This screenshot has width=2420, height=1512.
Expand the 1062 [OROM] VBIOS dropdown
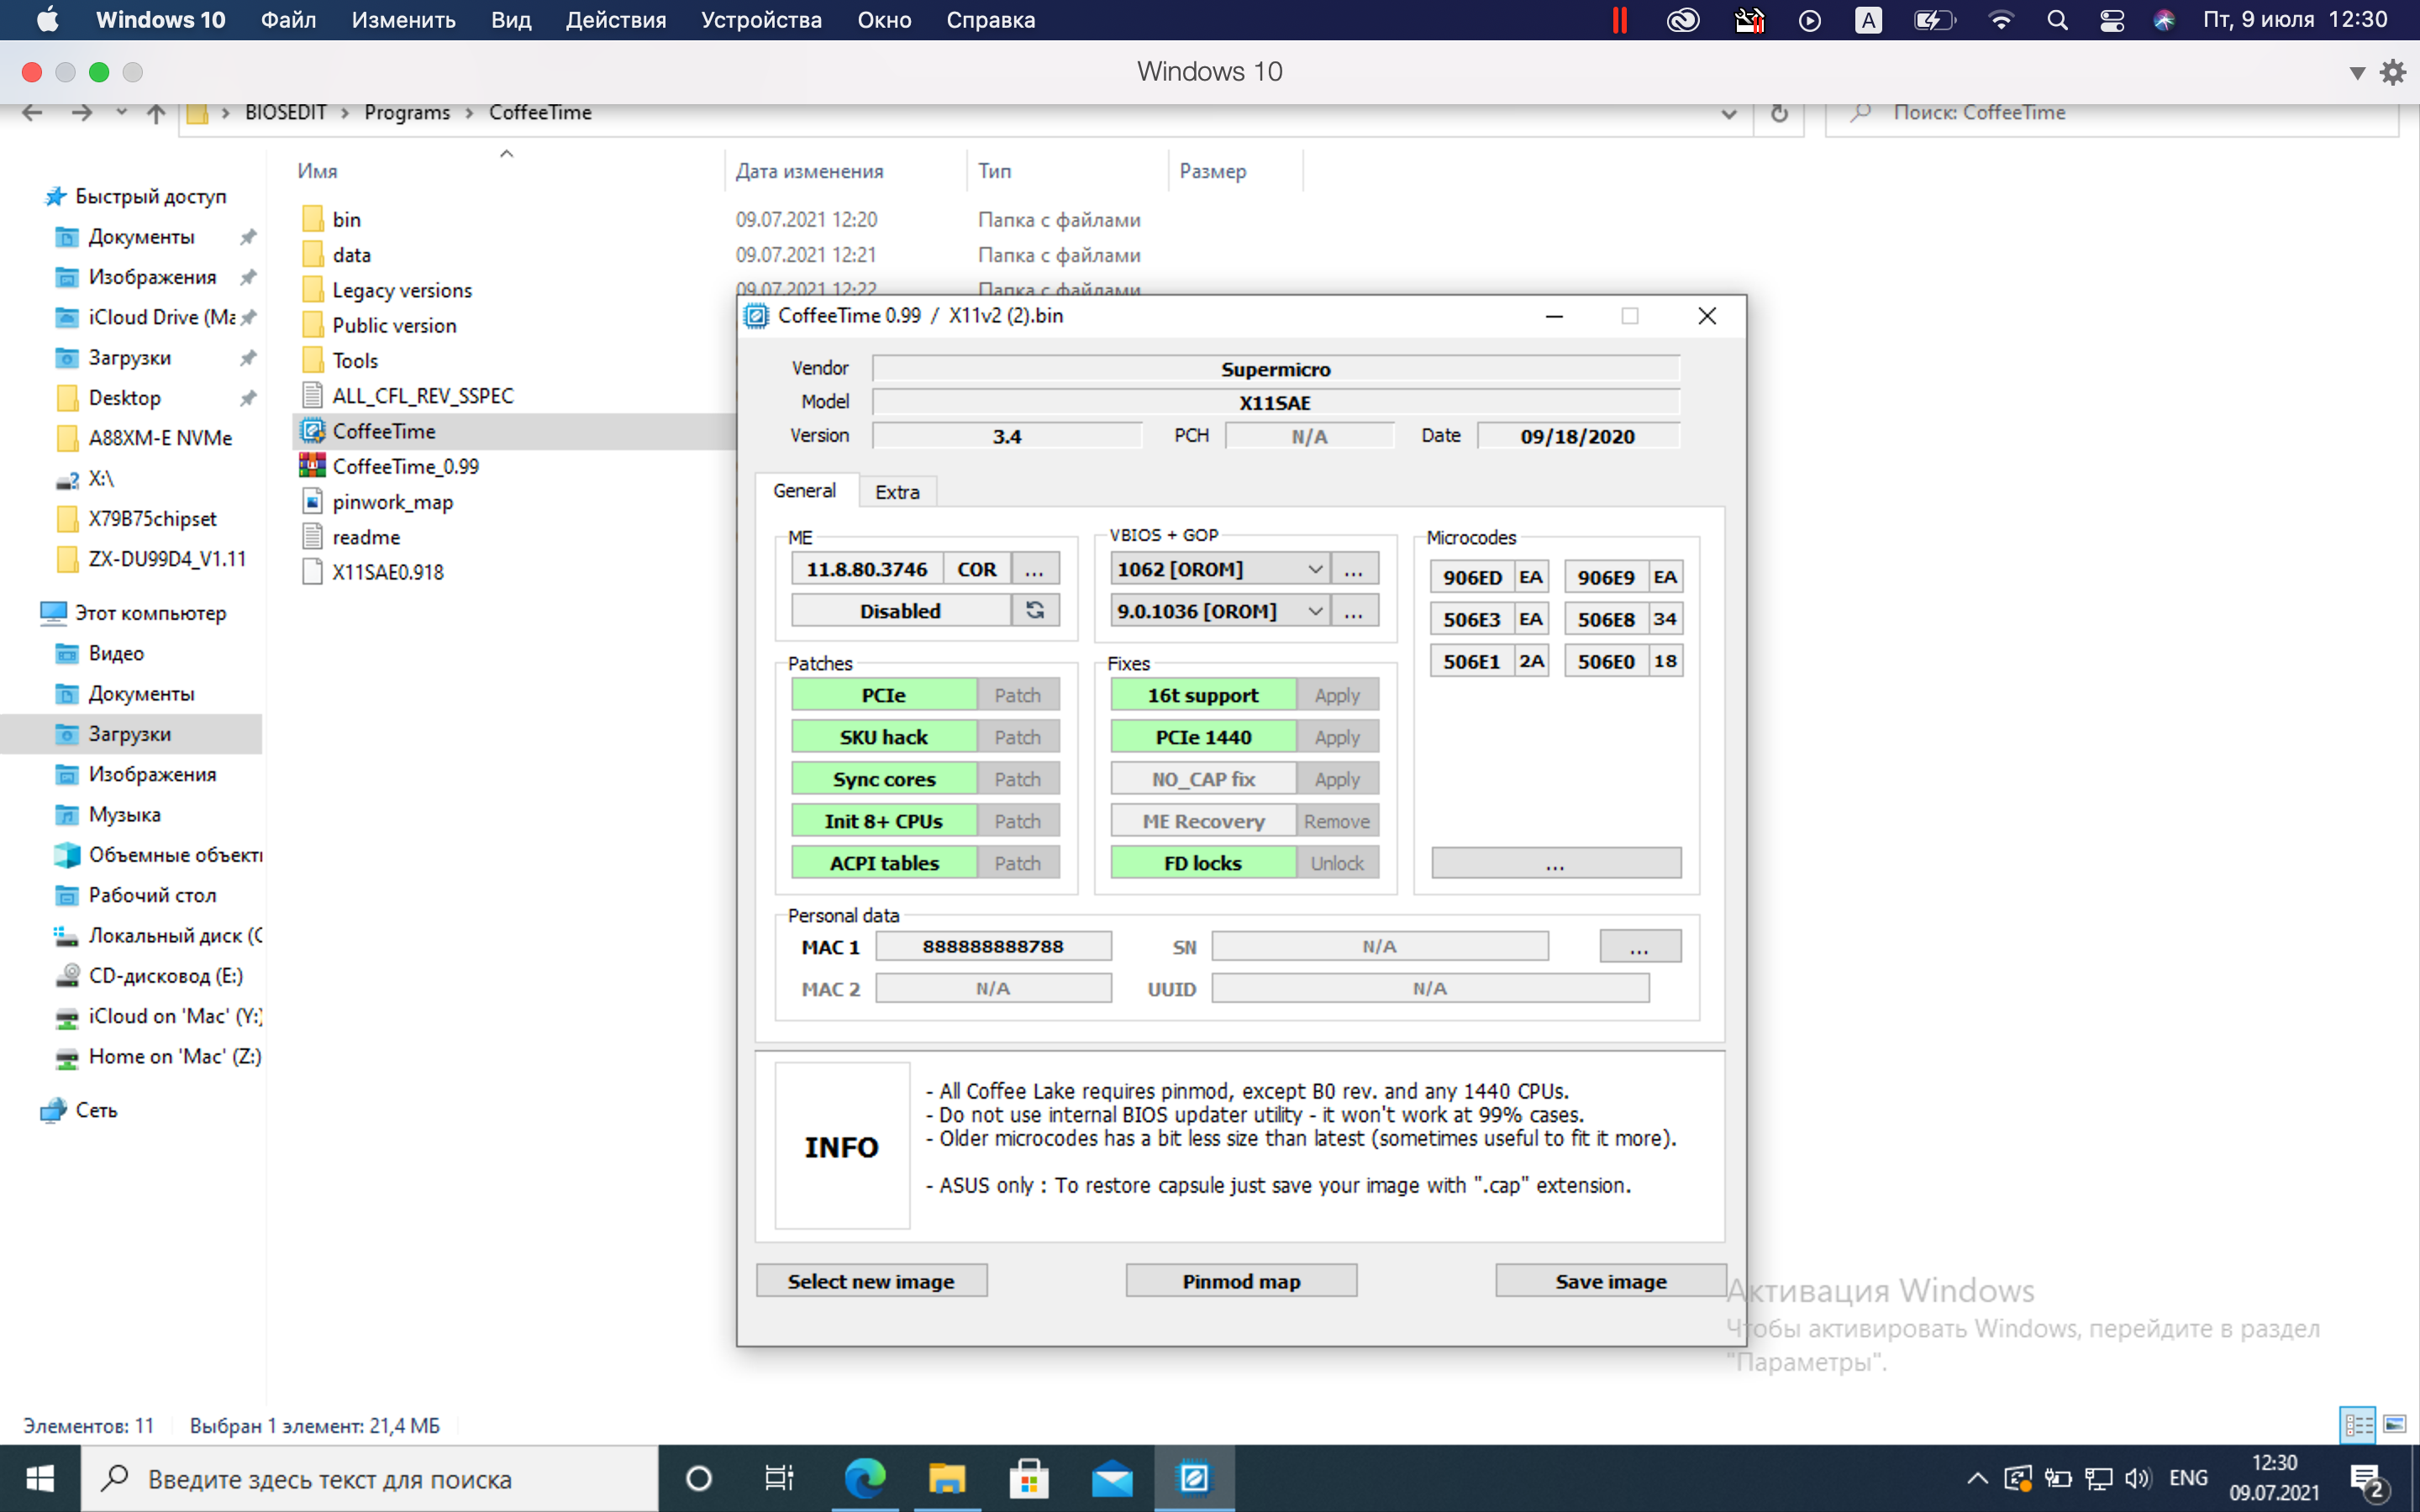point(1315,569)
